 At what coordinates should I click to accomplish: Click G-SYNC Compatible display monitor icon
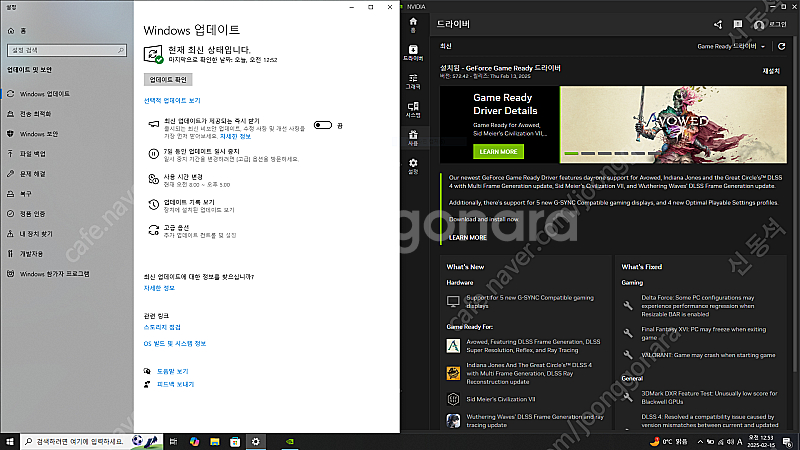453,302
